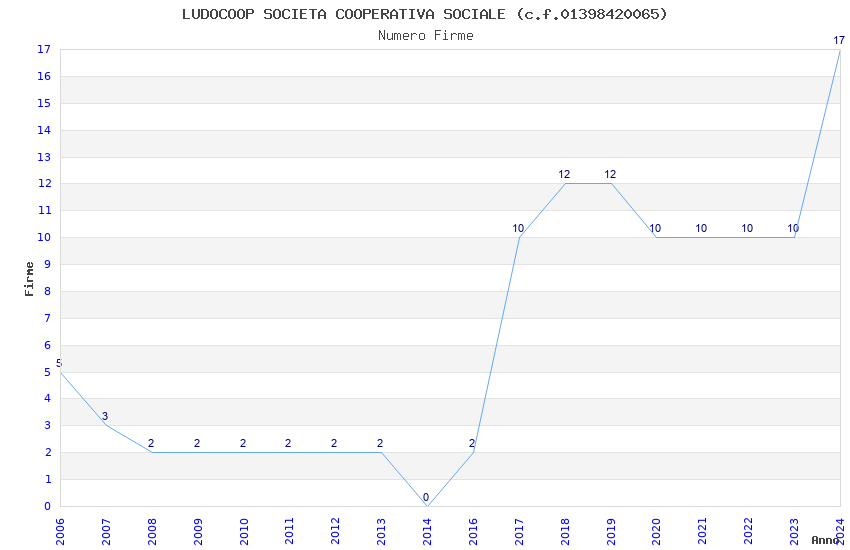Select the 2008 data point labeled 2
The width and height of the screenshot is (850, 550).
(x=152, y=452)
